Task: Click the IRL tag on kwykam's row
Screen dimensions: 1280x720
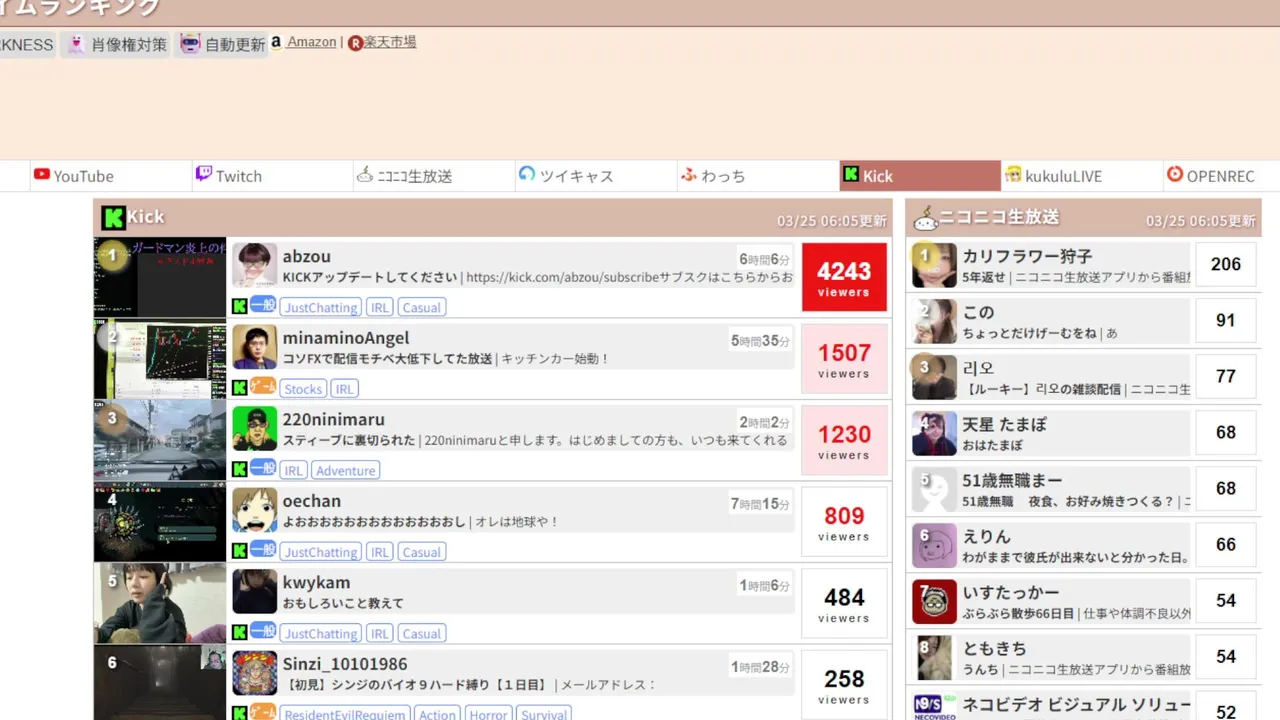Action: tap(380, 633)
